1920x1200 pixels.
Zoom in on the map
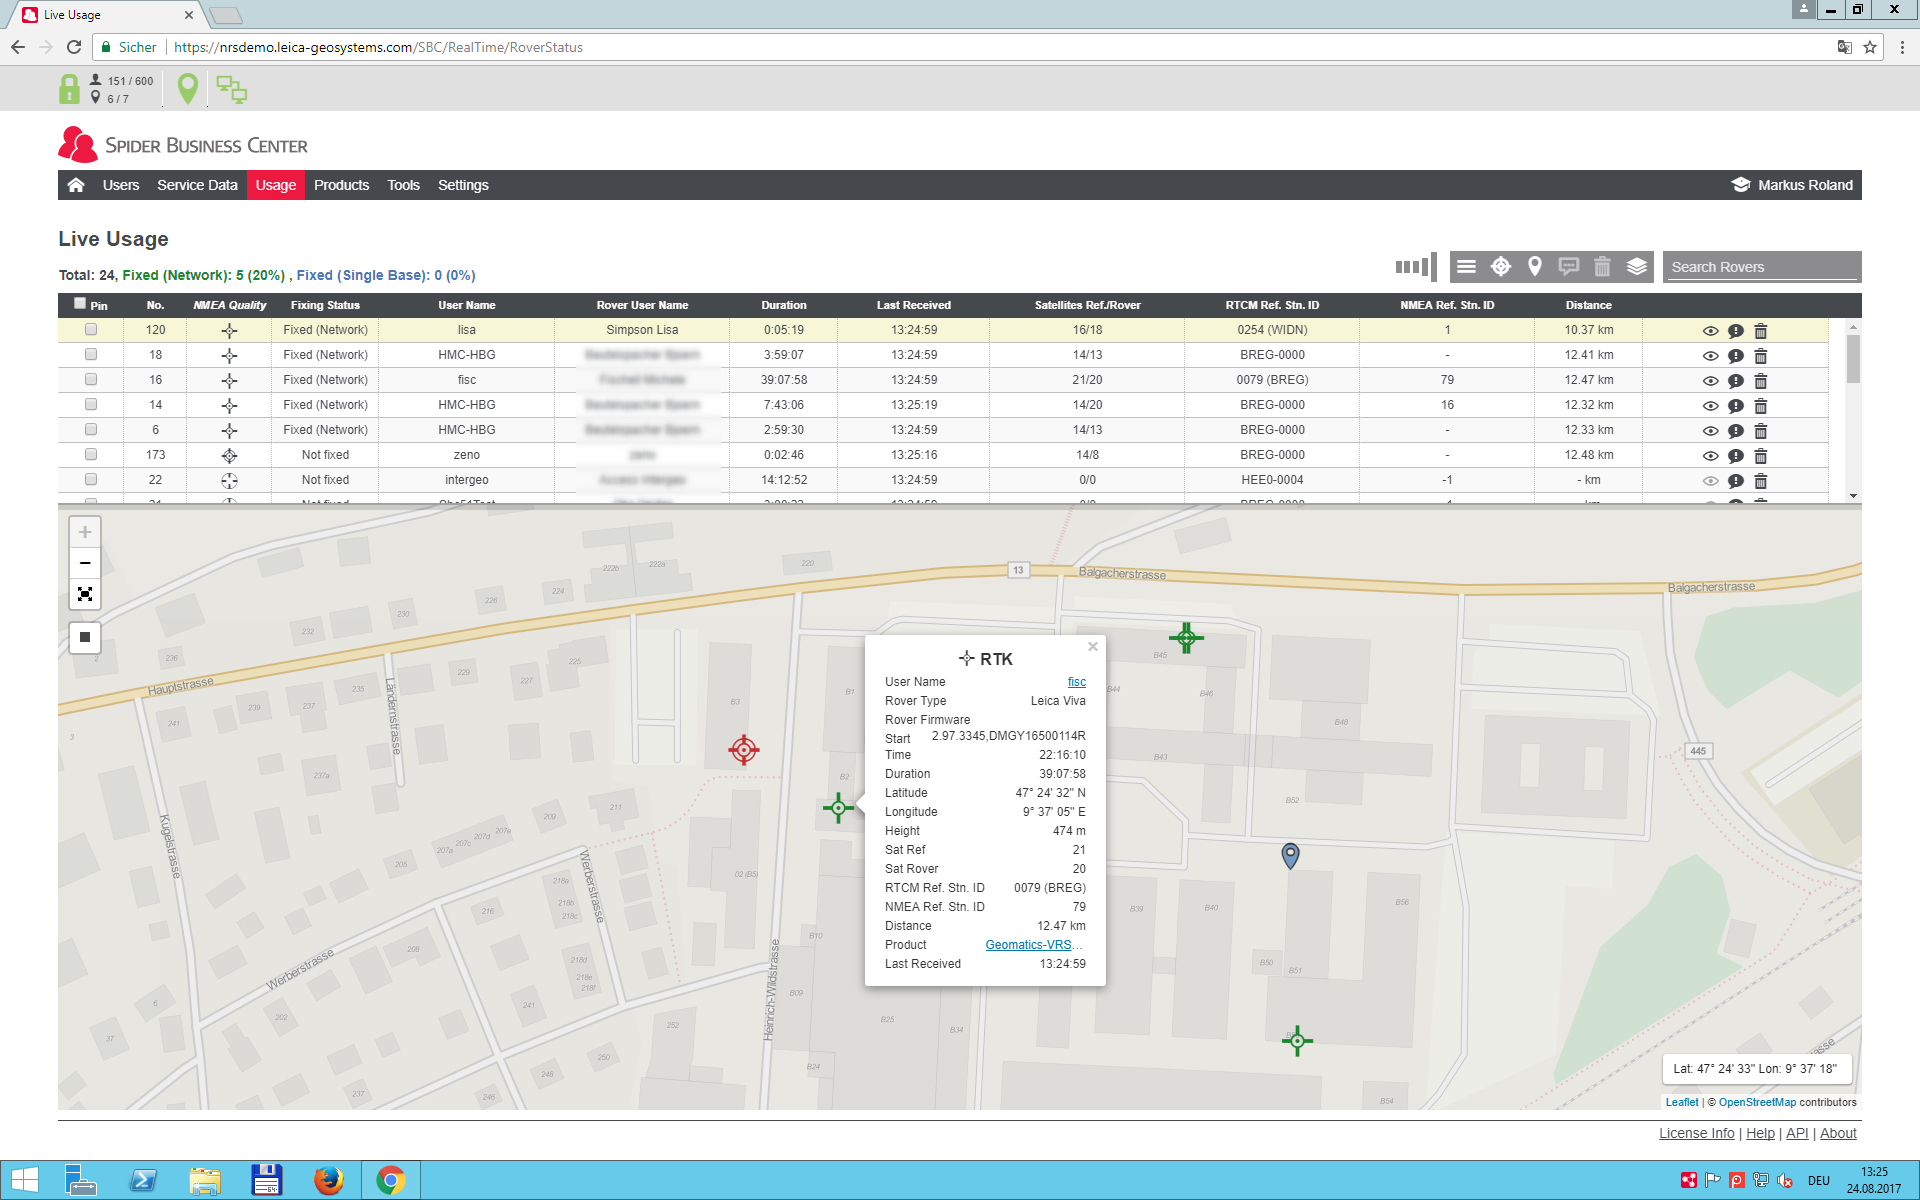[85, 532]
